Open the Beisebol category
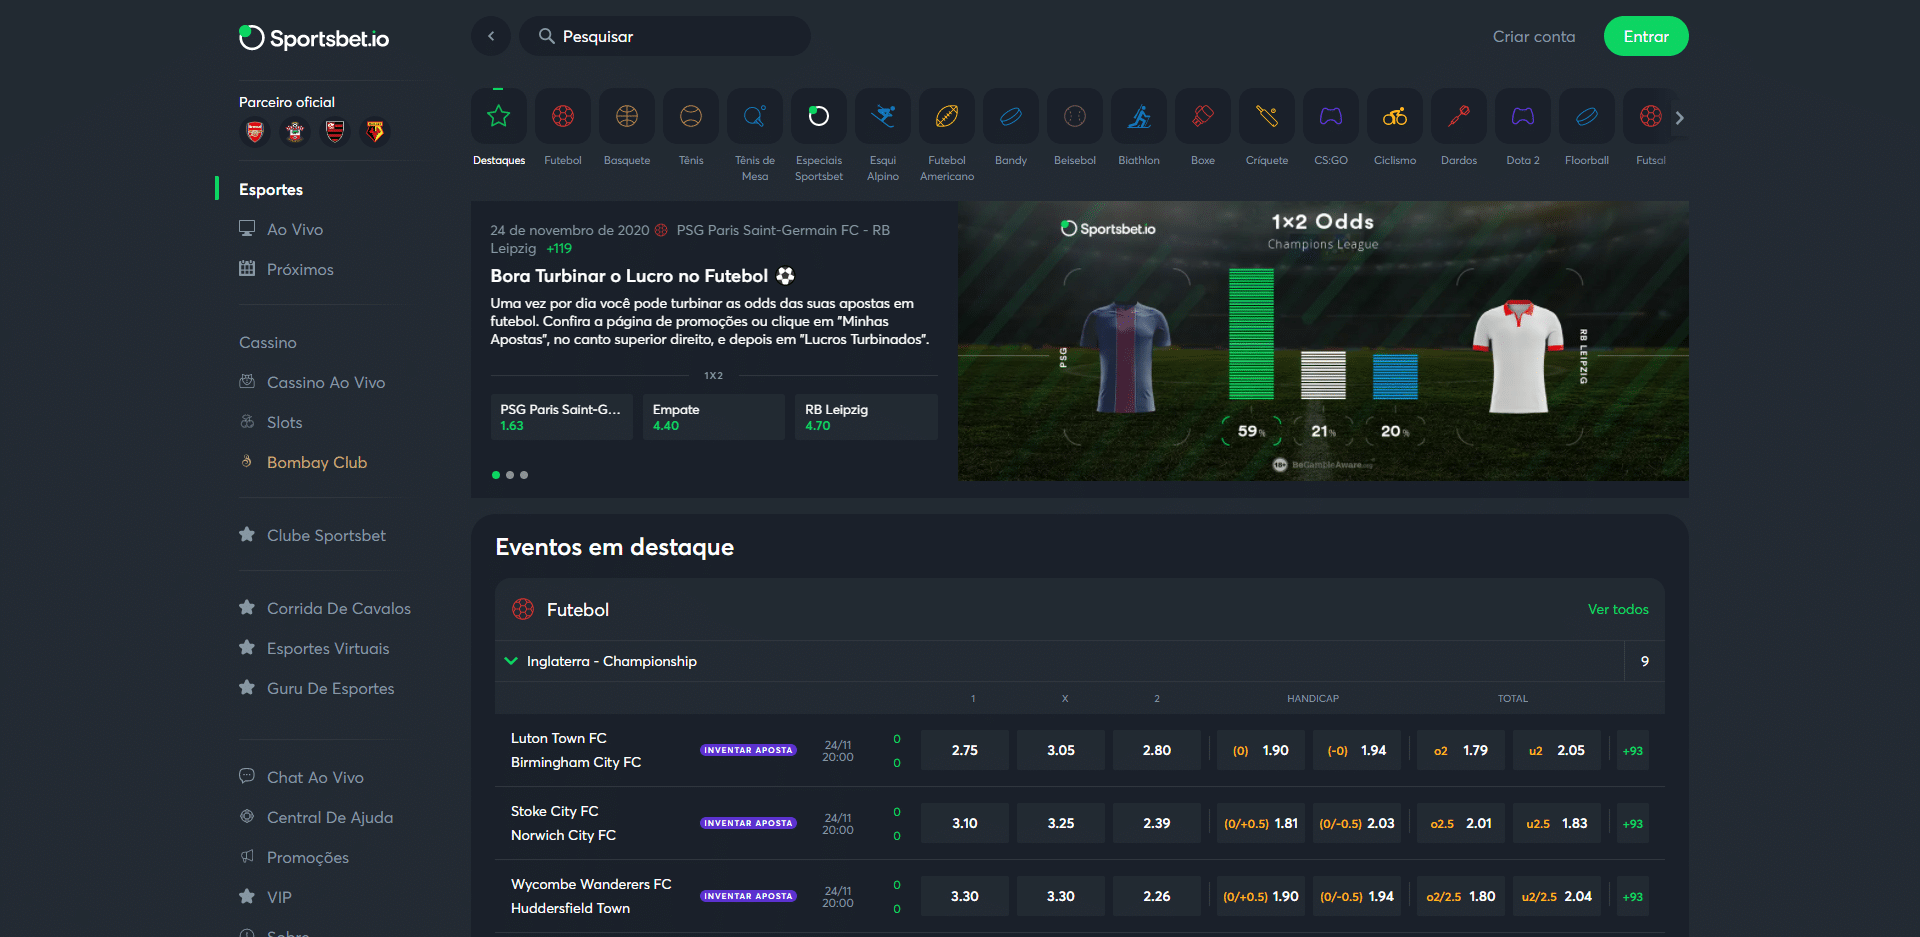Image resolution: width=1920 pixels, height=937 pixels. pyautogui.click(x=1075, y=117)
